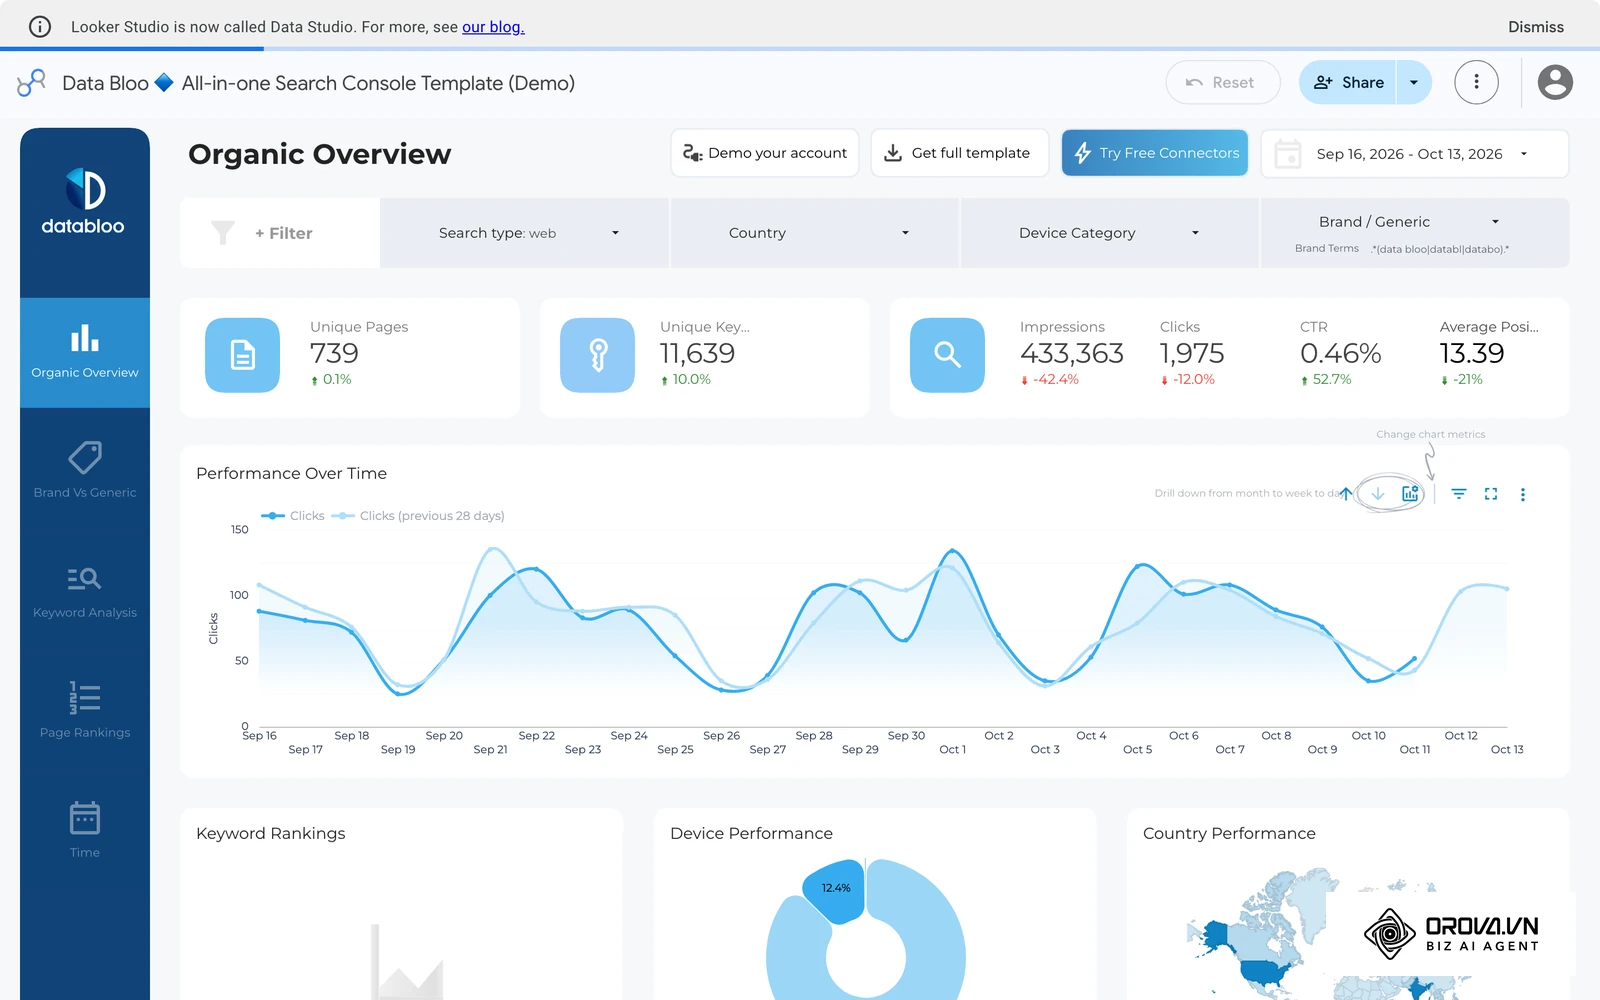Open the date range picker
This screenshot has height=1000, width=1600.
[x=1415, y=154]
